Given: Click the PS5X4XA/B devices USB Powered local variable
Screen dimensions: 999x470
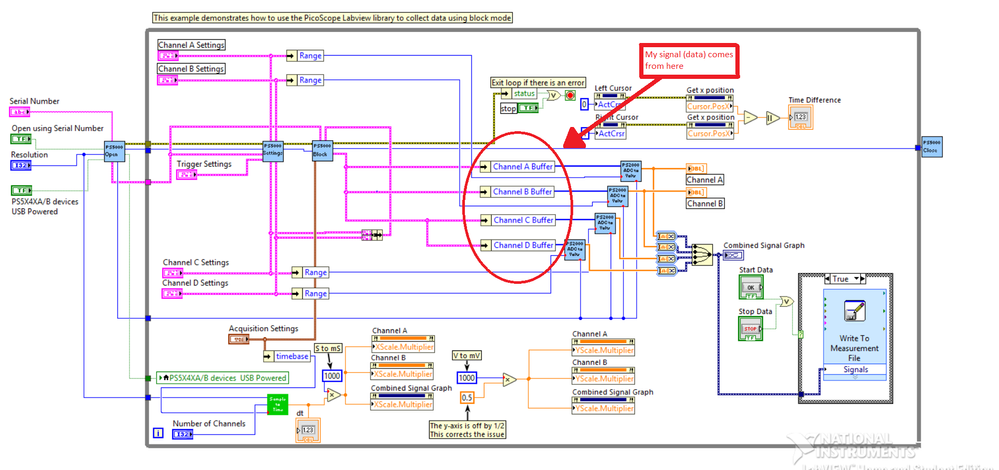Looking at the screenshot, I should pyautogui.click(x=222, y=378).
